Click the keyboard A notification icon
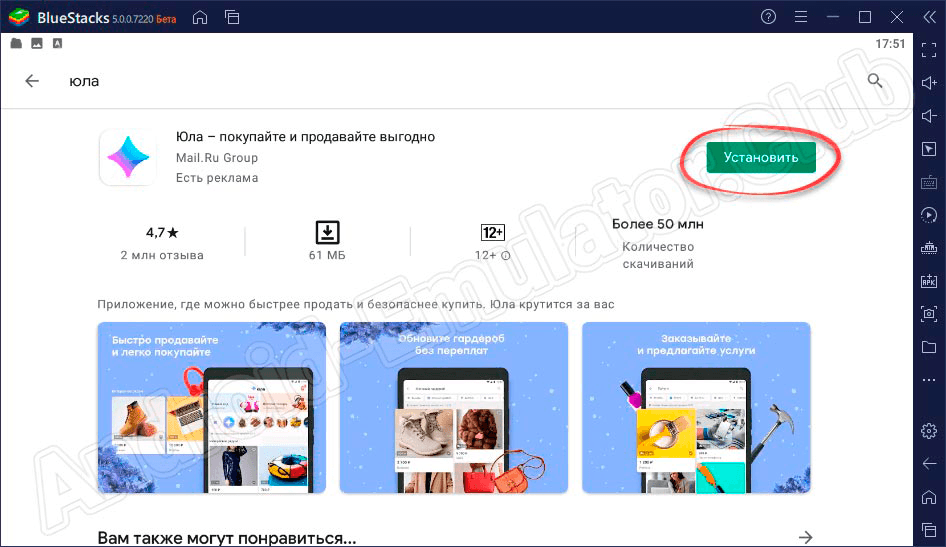 57,43
